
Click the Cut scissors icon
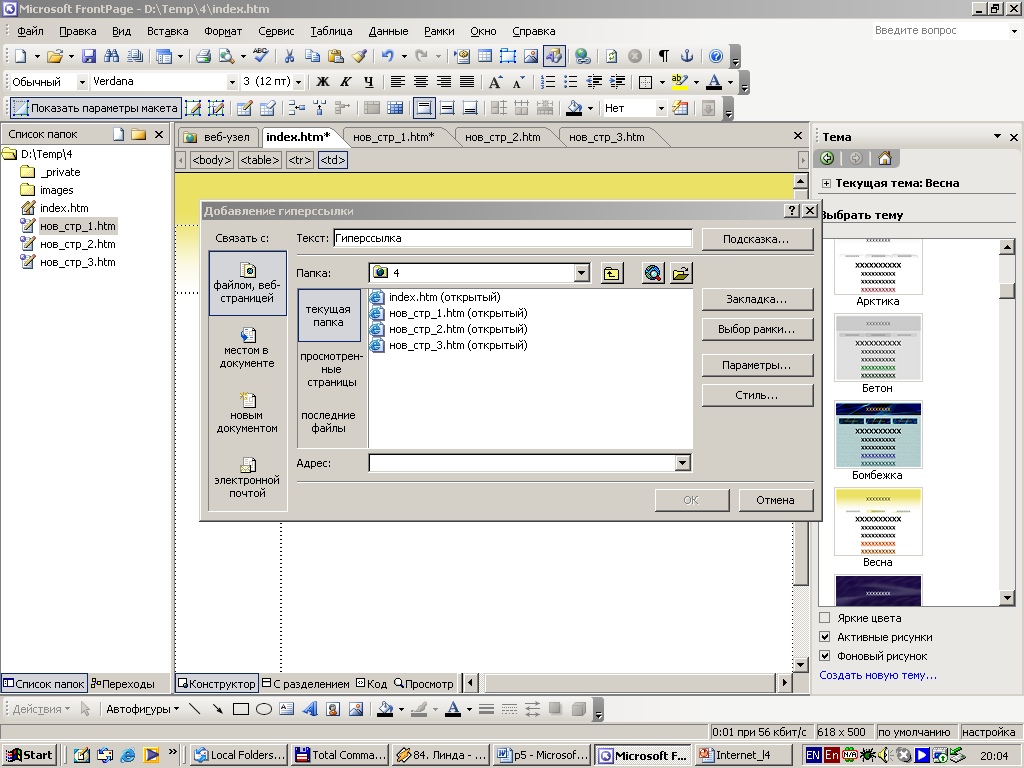pyautogui.click(x=289, y=56)
